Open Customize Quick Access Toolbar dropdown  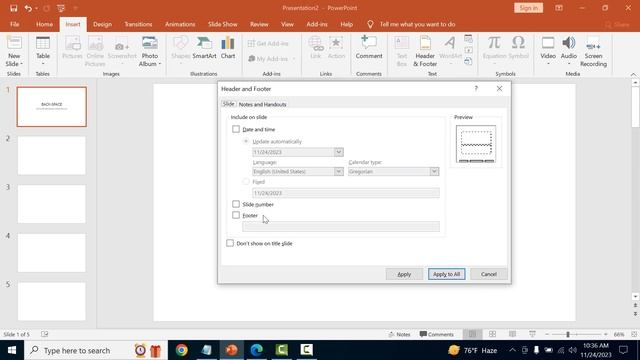coord(76,8)
